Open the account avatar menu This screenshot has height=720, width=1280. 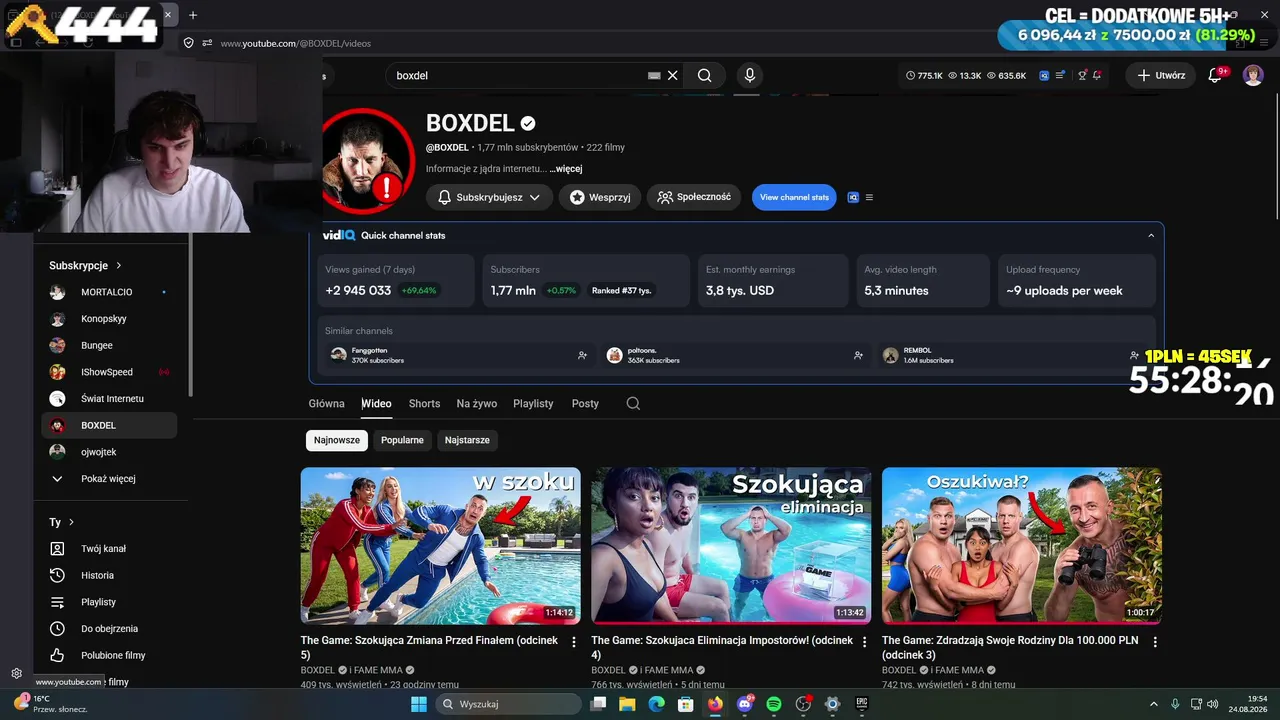(1253, 75)
